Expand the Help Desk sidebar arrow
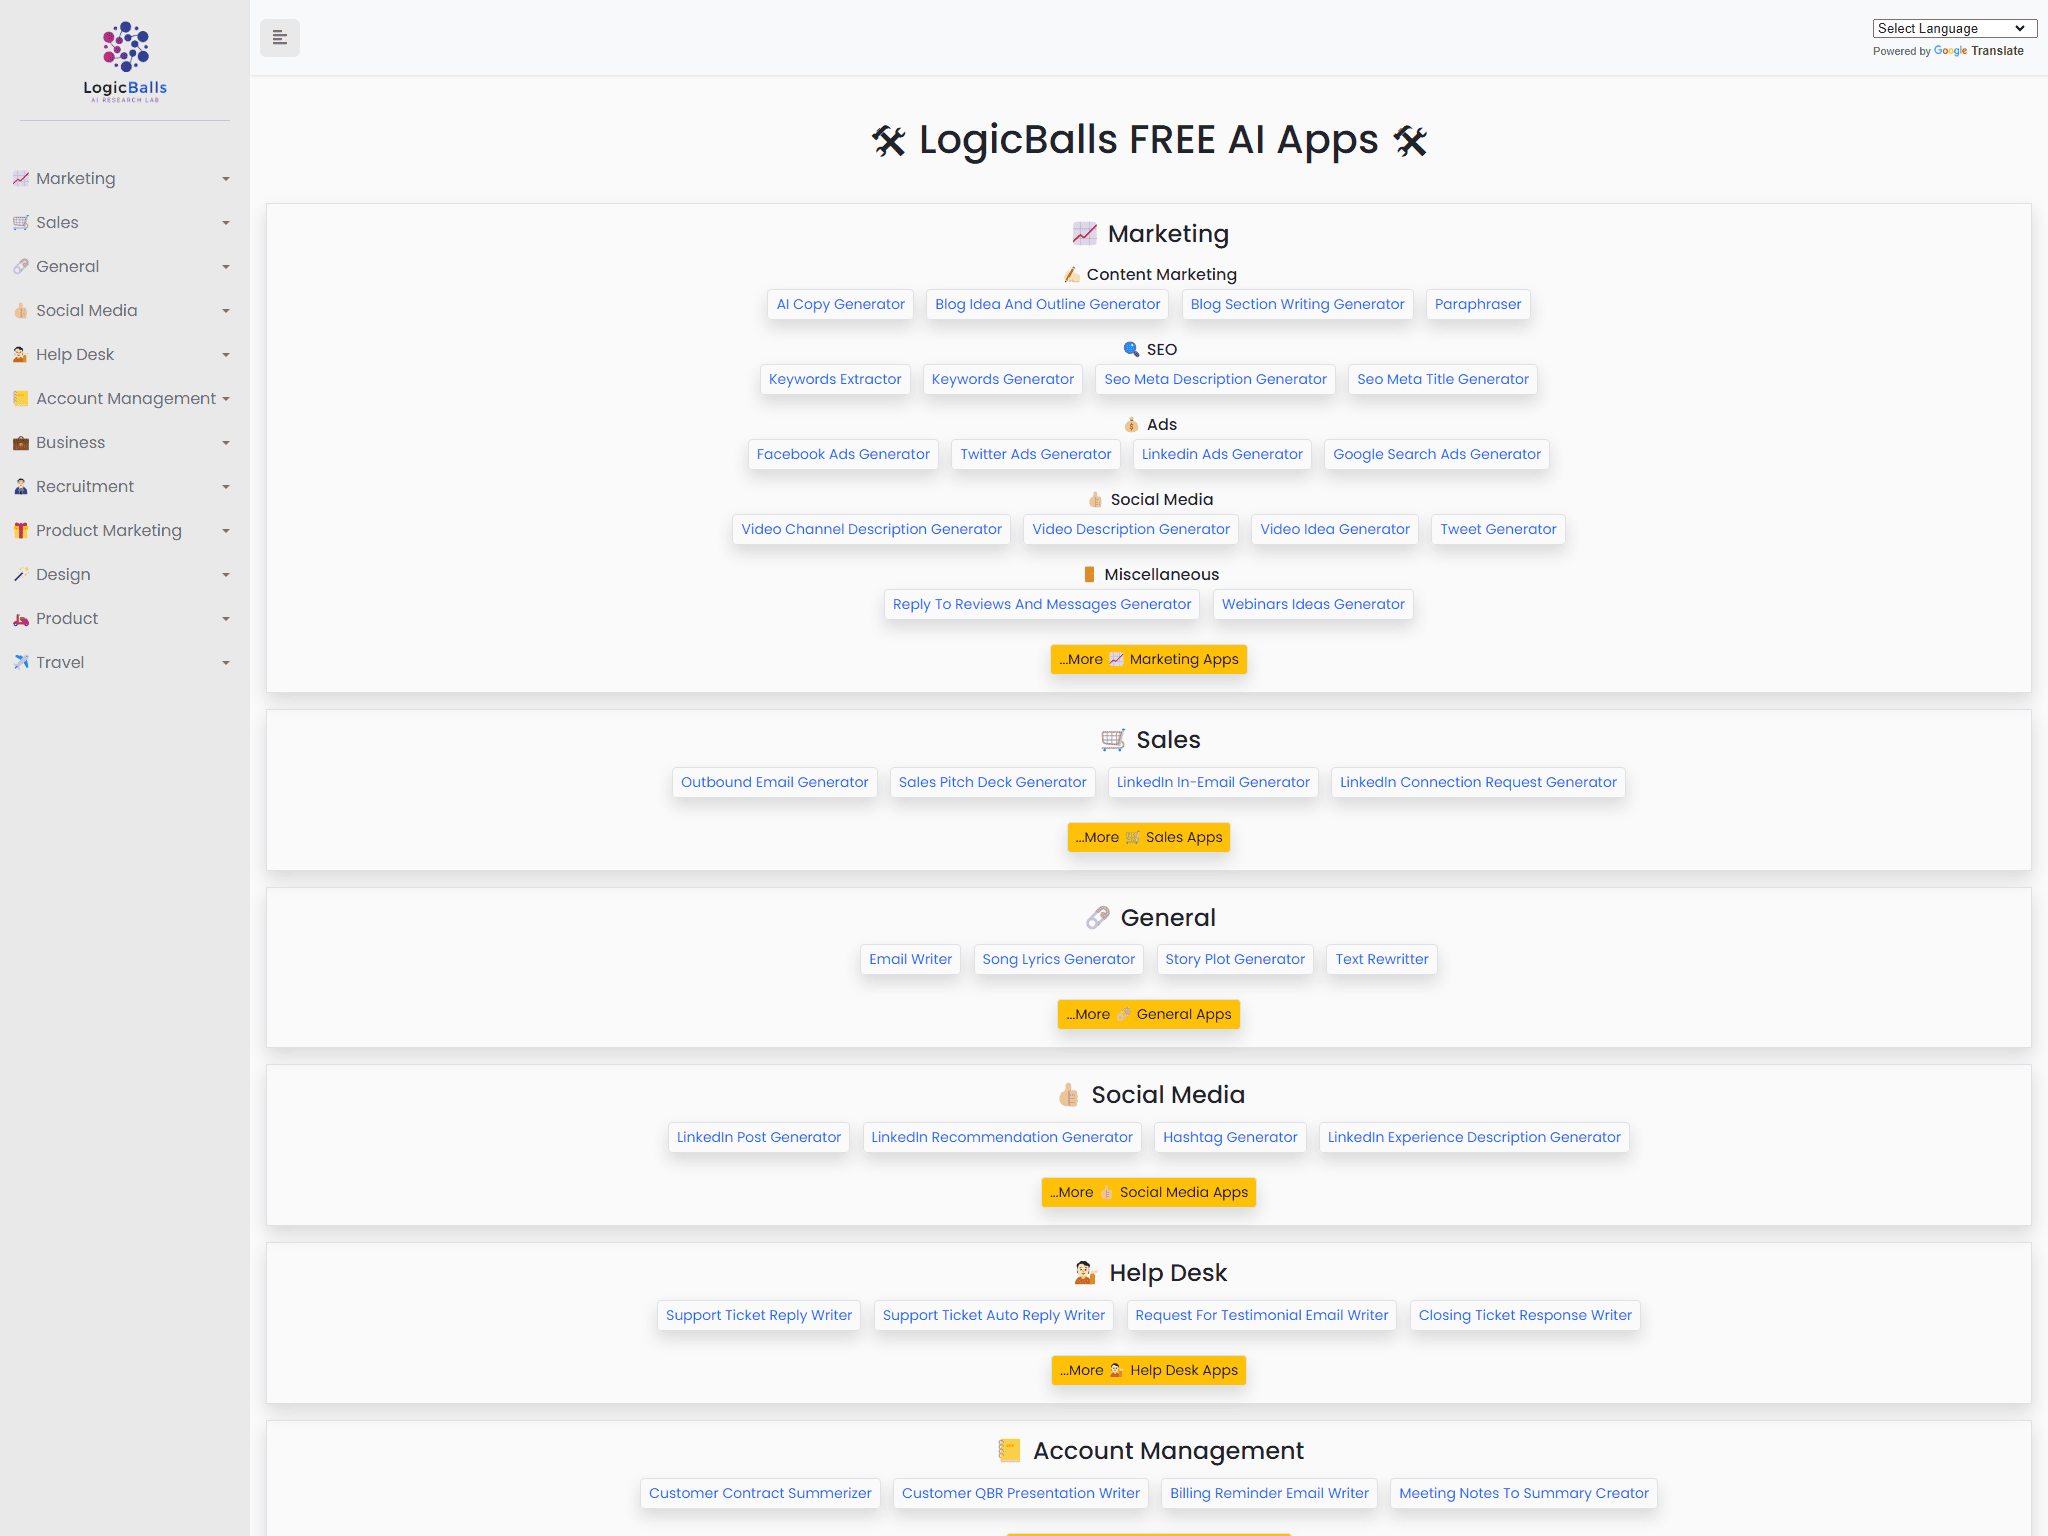Screen dimensions: 2048x1536 [x=226, y=355]
